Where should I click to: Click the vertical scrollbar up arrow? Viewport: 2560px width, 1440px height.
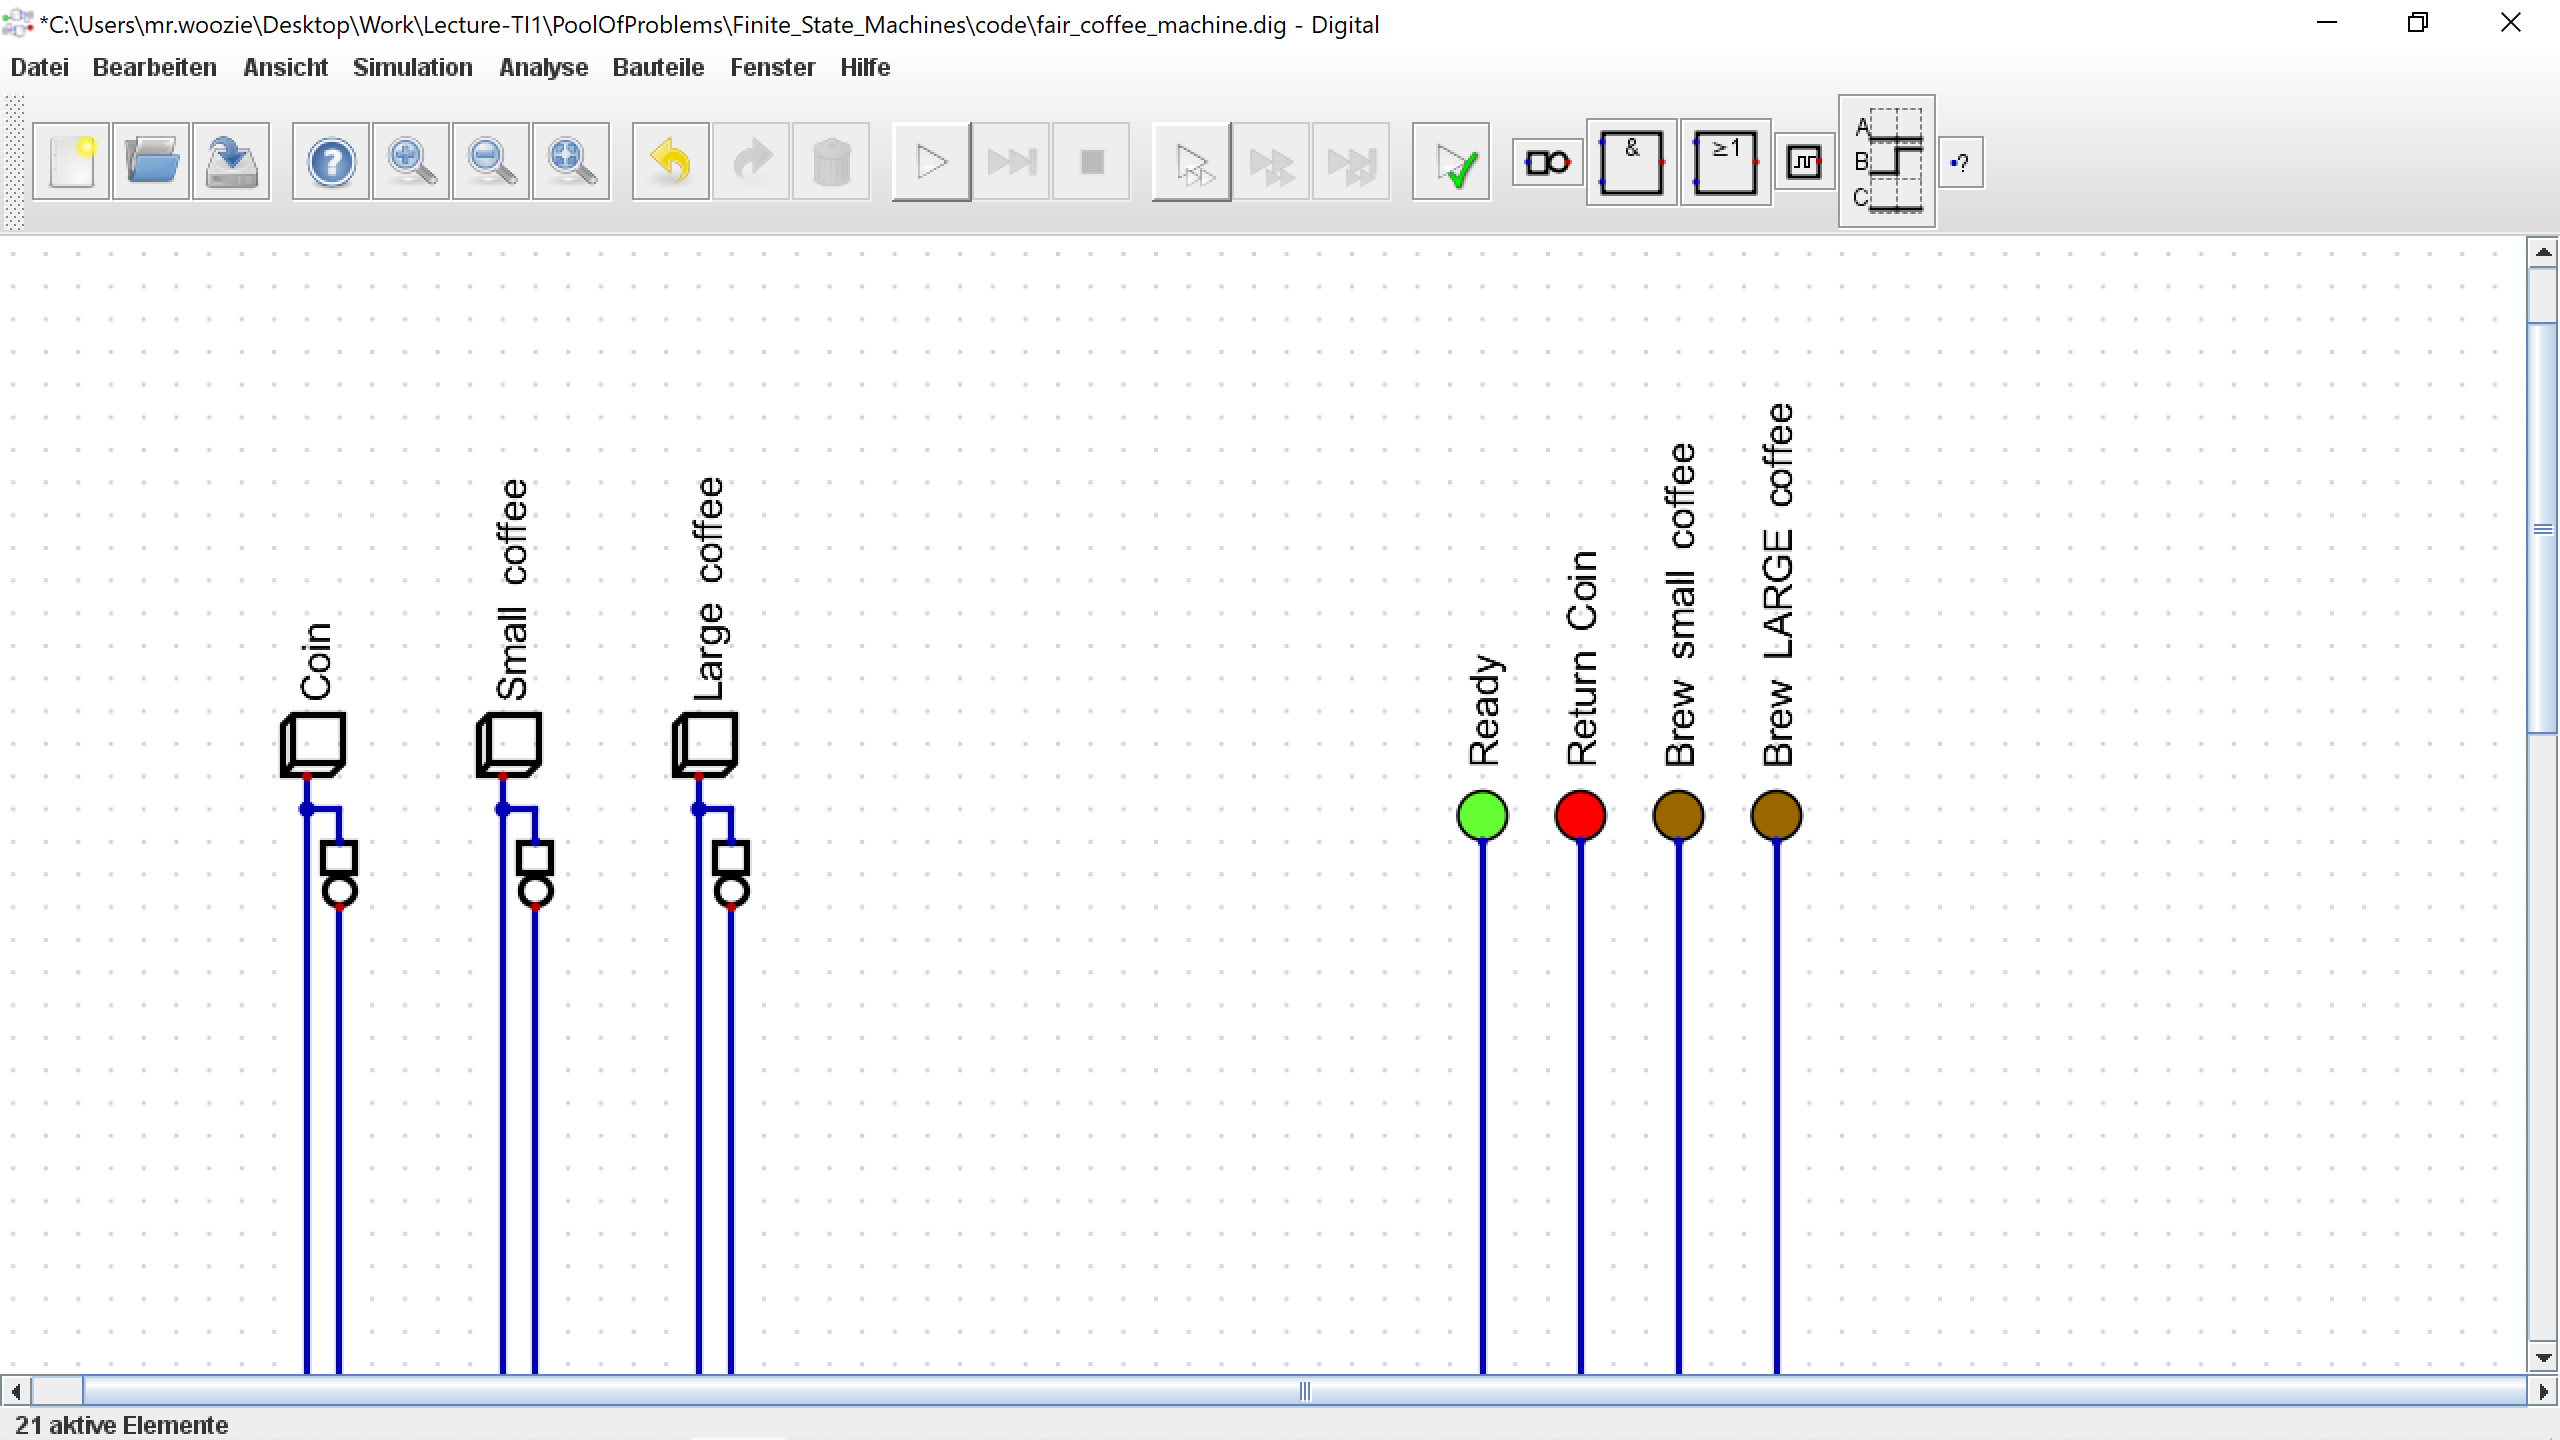2543,253
